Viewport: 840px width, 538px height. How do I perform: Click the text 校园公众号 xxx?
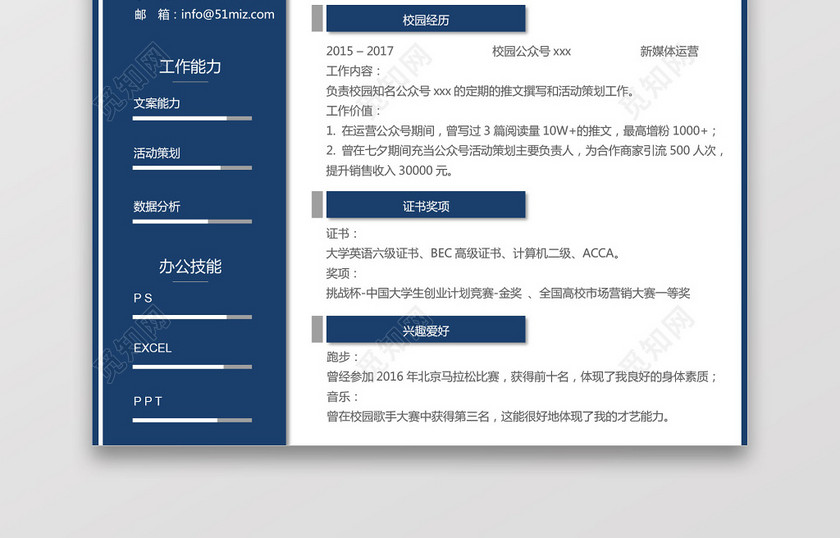531,51
